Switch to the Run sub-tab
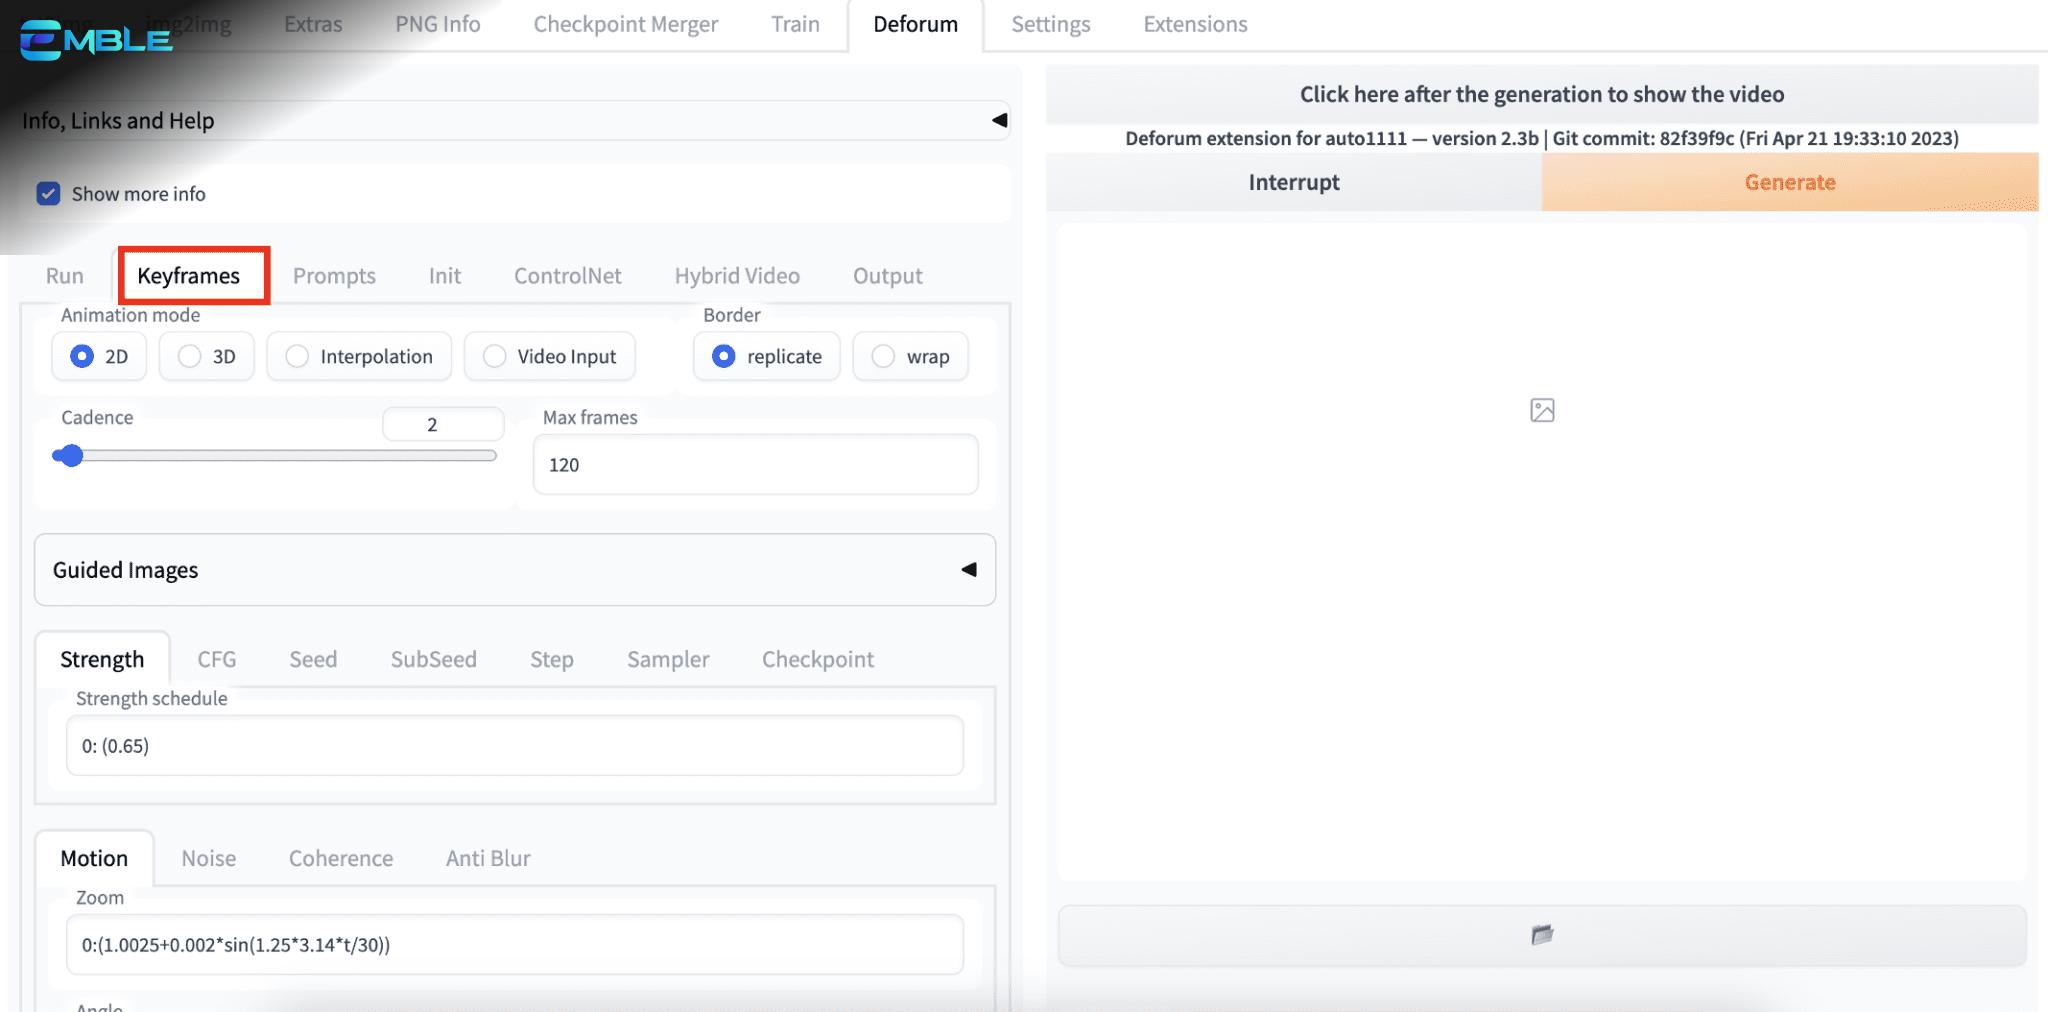Image resolution: width=2048 pixels, height=1012 pixels. 65,276
